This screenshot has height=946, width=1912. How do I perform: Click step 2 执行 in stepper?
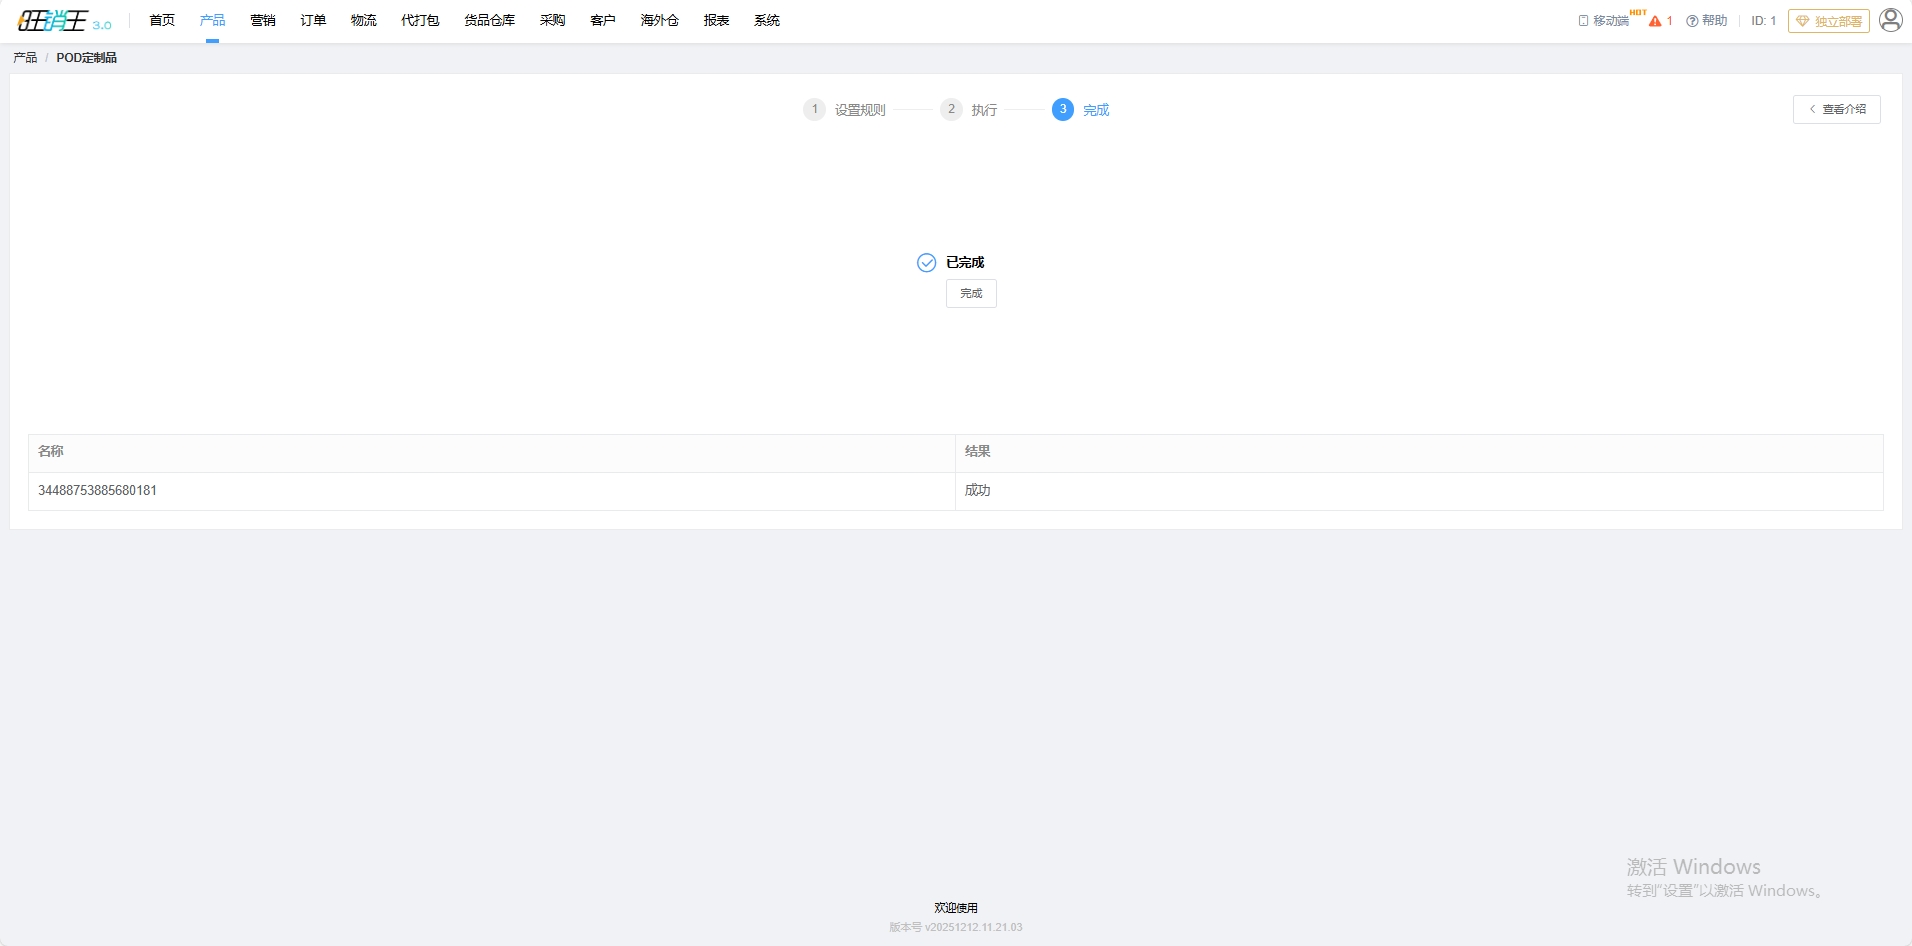[969, 110]
